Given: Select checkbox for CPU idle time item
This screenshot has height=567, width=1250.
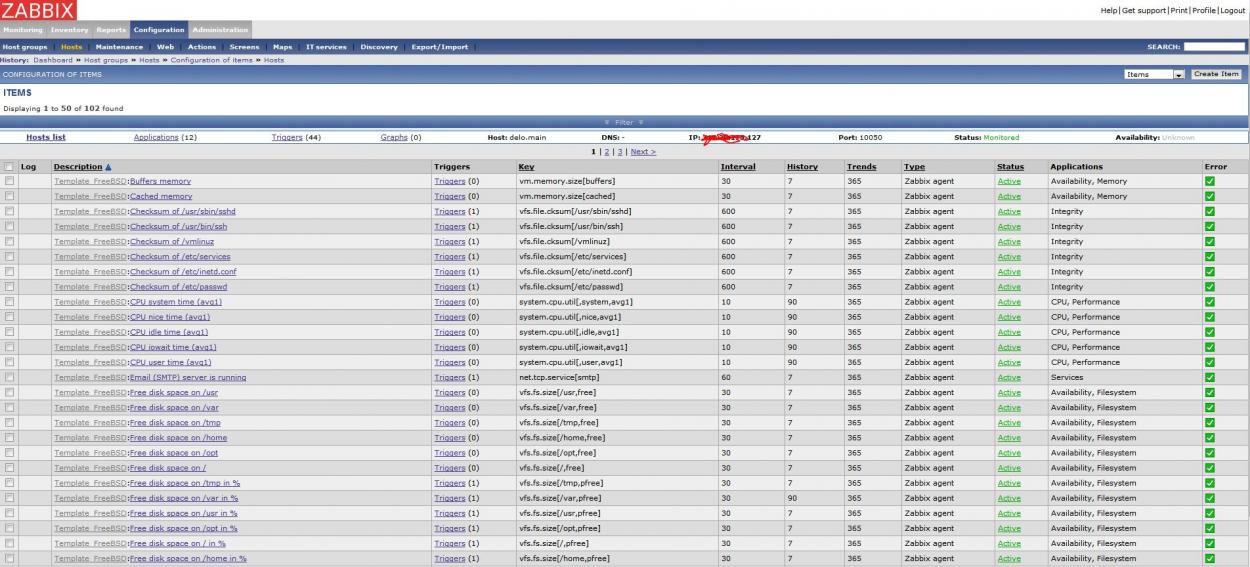Looking at the screenshot, I should [x=9, y=332].
